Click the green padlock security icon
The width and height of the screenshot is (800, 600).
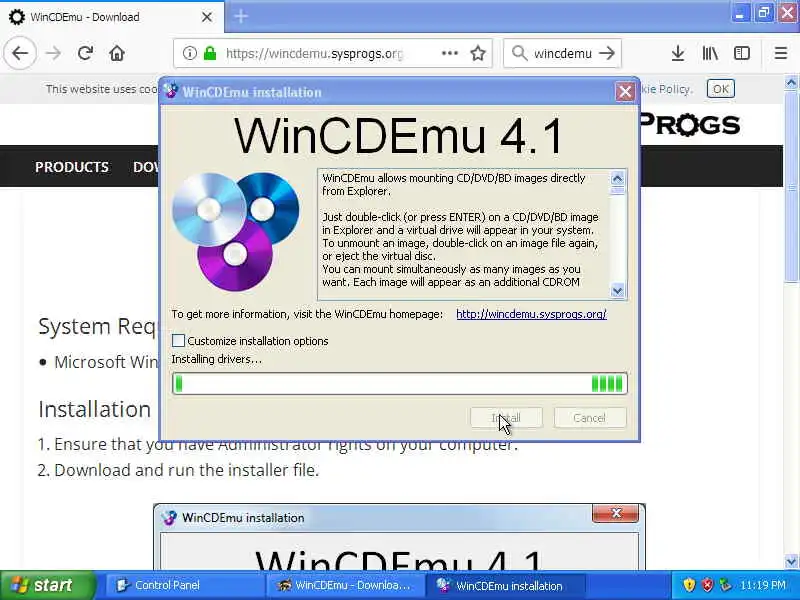pyautogui.click(x=210, y=53)
